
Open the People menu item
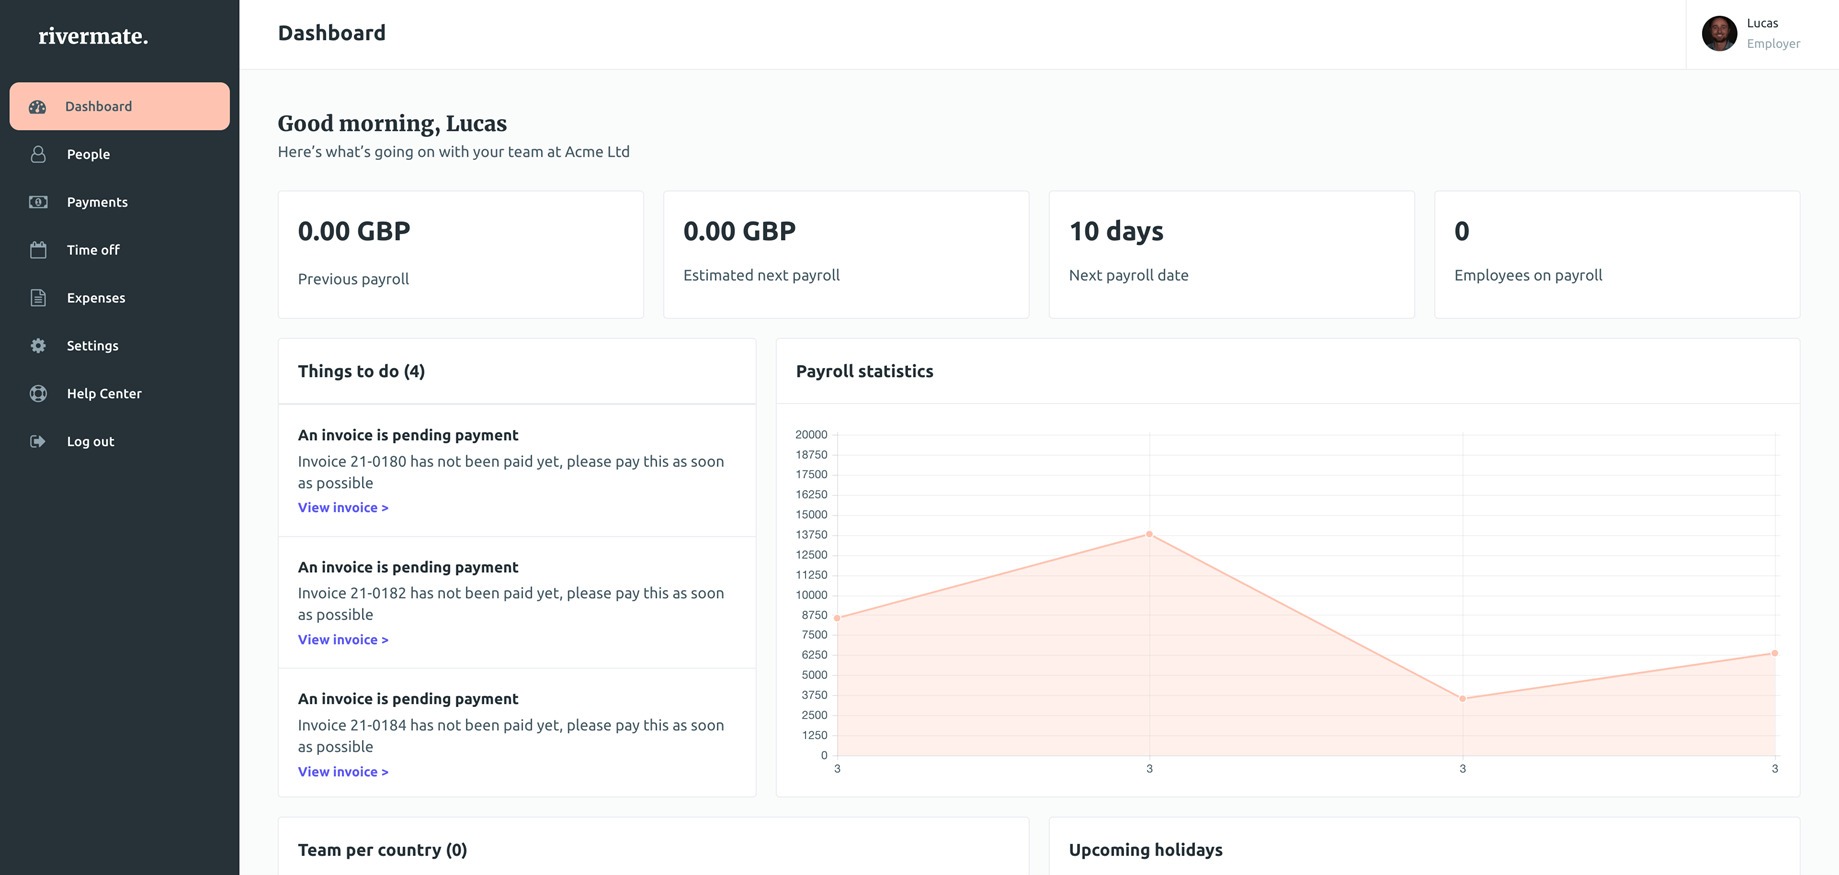pos(88,154)
